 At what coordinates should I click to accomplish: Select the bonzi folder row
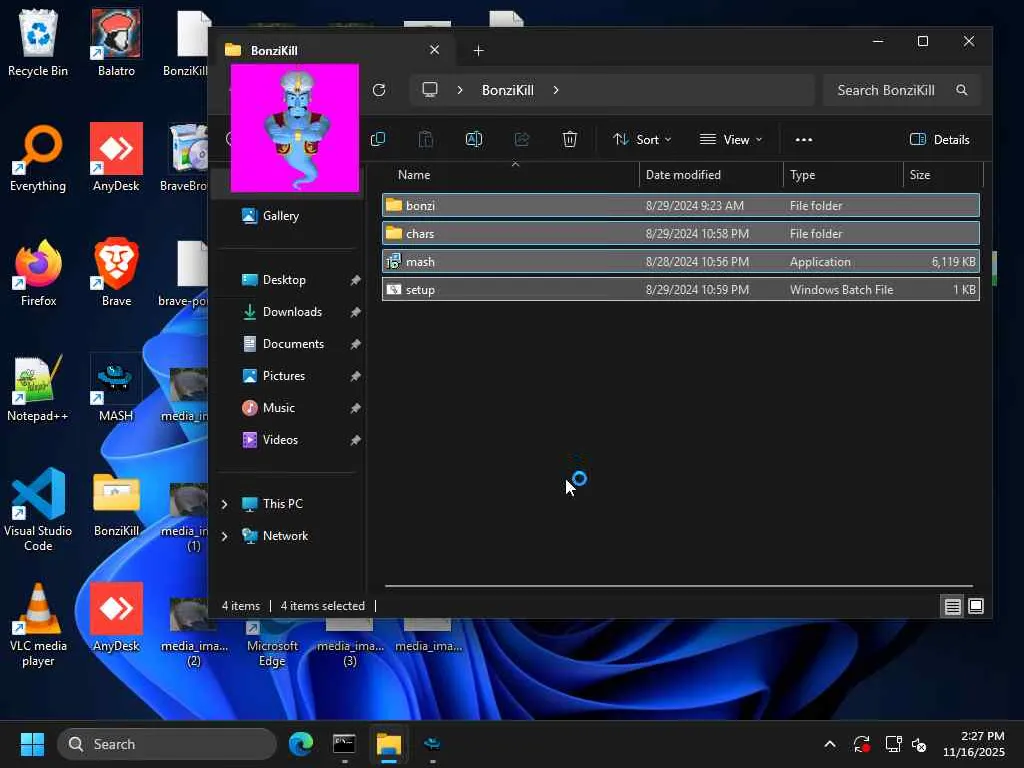pyautogui.click(x=680, y=205)
